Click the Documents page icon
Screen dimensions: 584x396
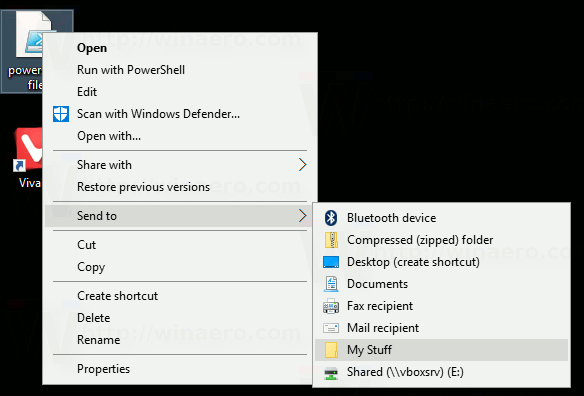coord(331,284)
